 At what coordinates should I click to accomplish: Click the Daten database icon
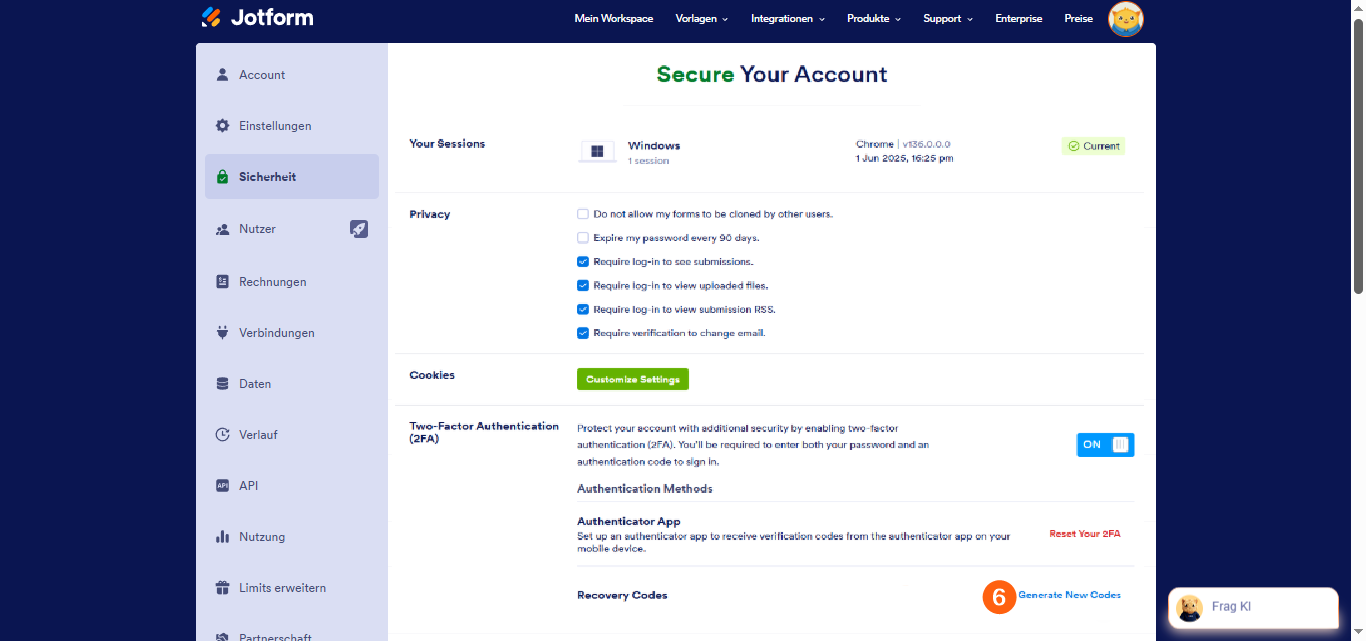pos(223,384)
